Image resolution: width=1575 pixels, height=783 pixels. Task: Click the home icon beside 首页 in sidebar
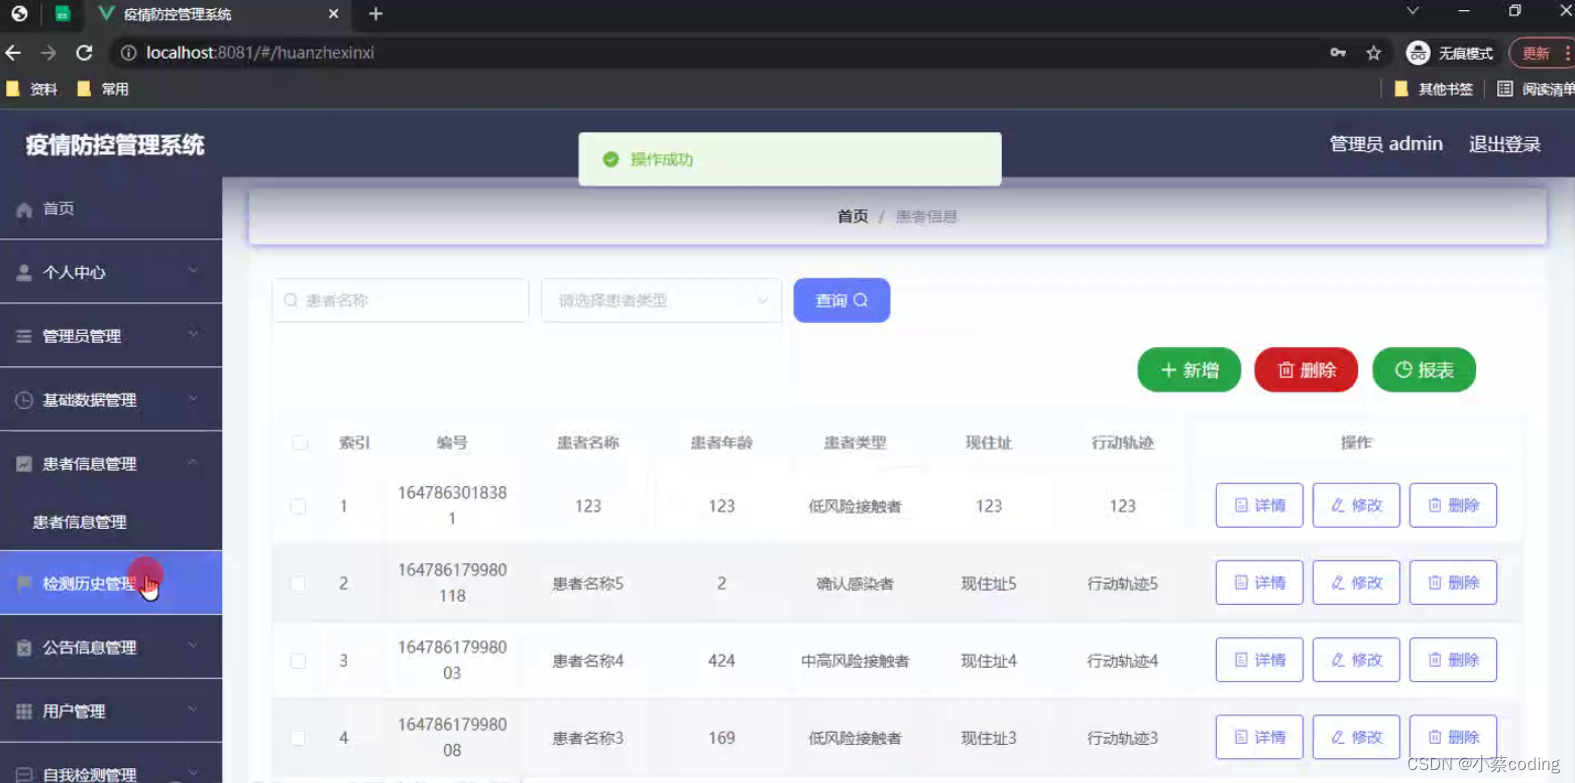[24, 209]
